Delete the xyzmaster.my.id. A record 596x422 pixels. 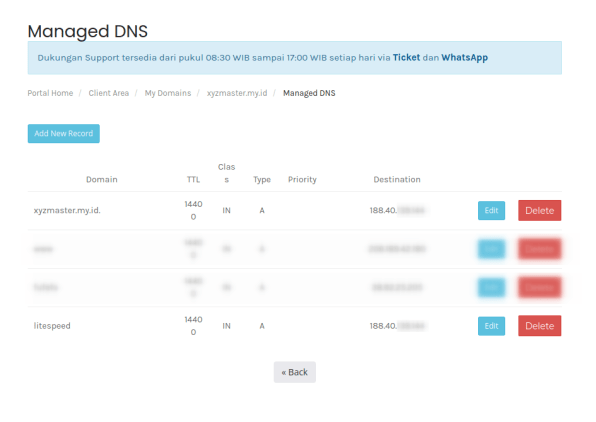pyautogui.click(x=539, y=211)
